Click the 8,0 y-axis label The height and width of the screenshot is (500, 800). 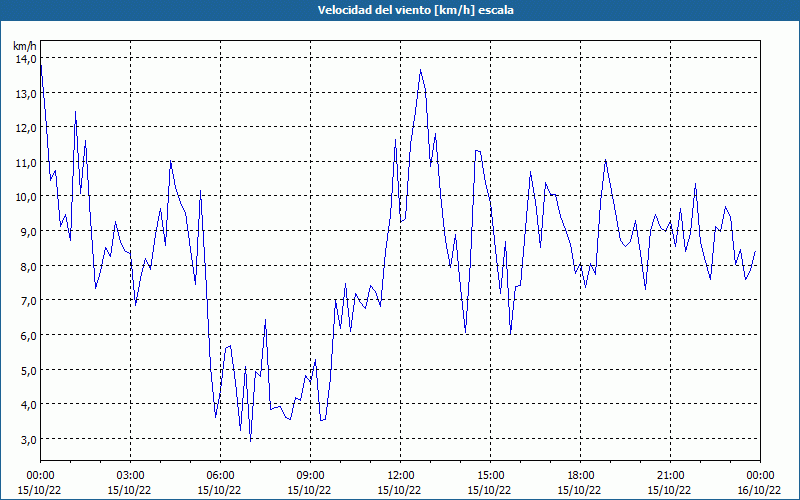pyautogui.click(x=28, y=266)
